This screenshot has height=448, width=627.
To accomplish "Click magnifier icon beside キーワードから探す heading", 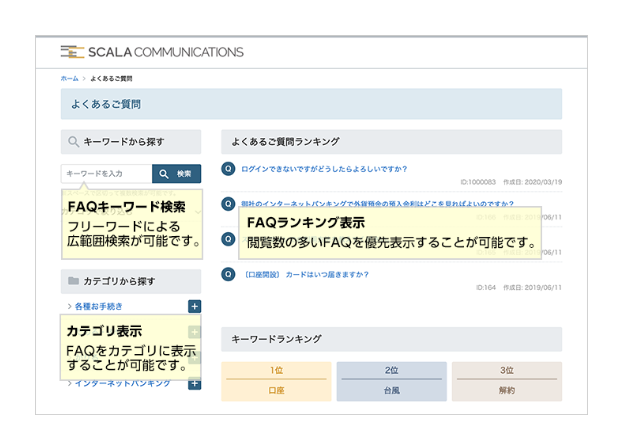I will click(73, 143).
